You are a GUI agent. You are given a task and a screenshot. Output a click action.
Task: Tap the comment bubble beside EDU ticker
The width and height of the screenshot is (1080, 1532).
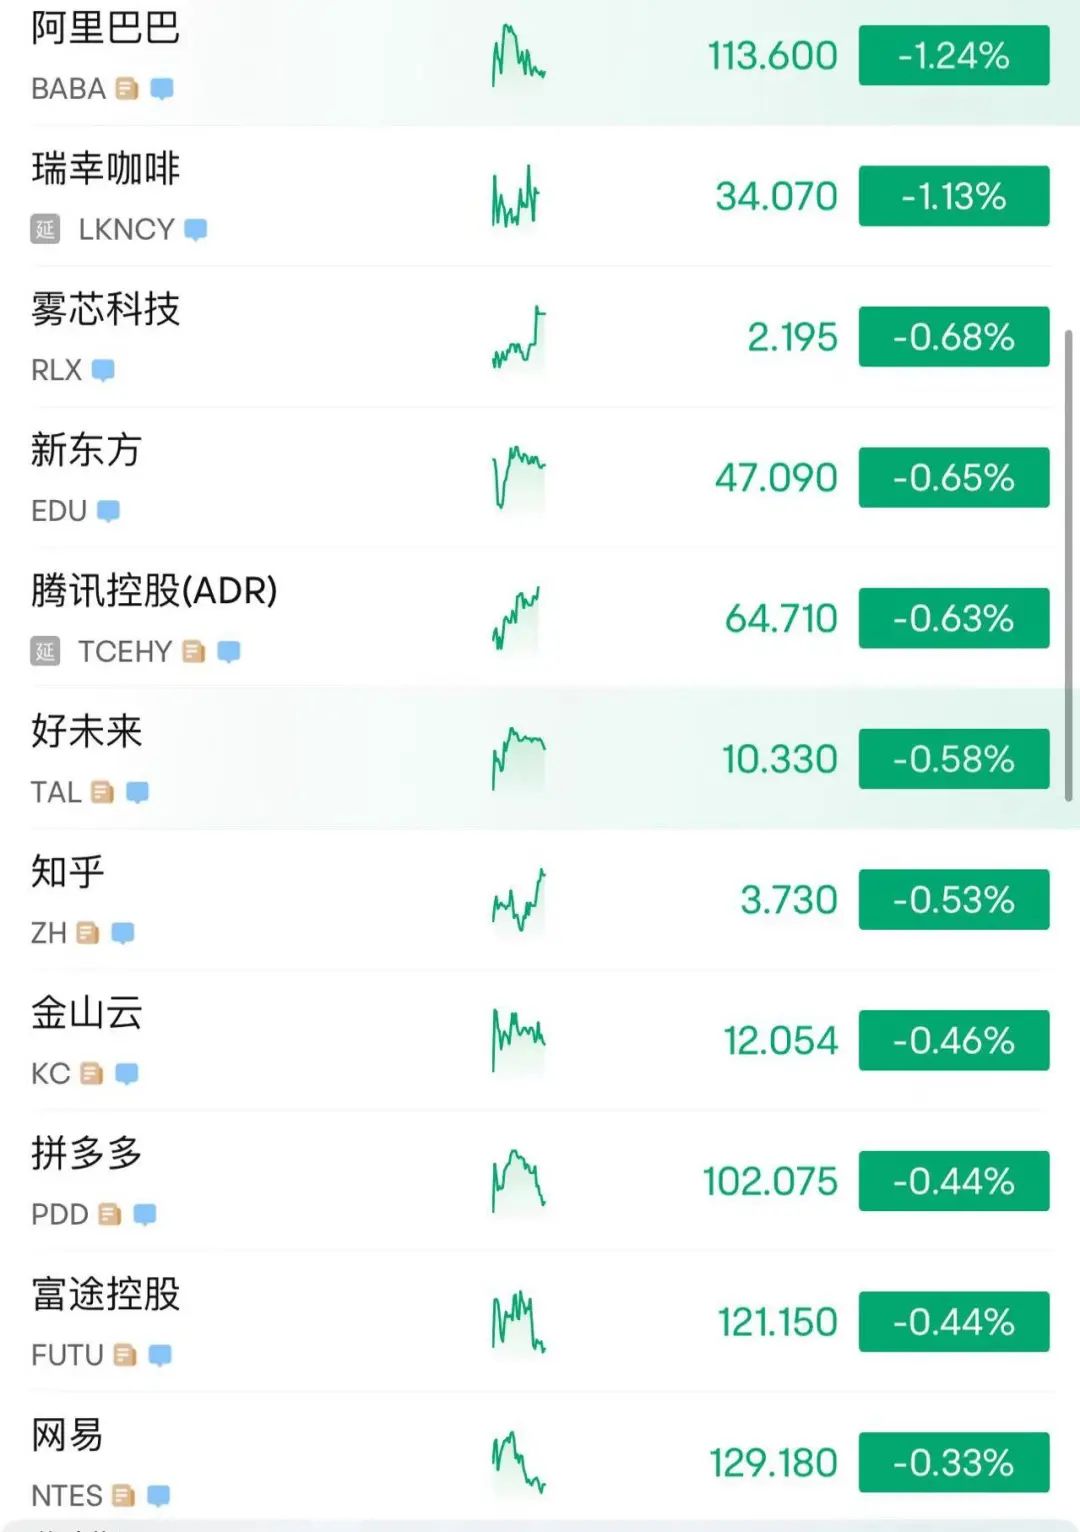coord(108,511)
